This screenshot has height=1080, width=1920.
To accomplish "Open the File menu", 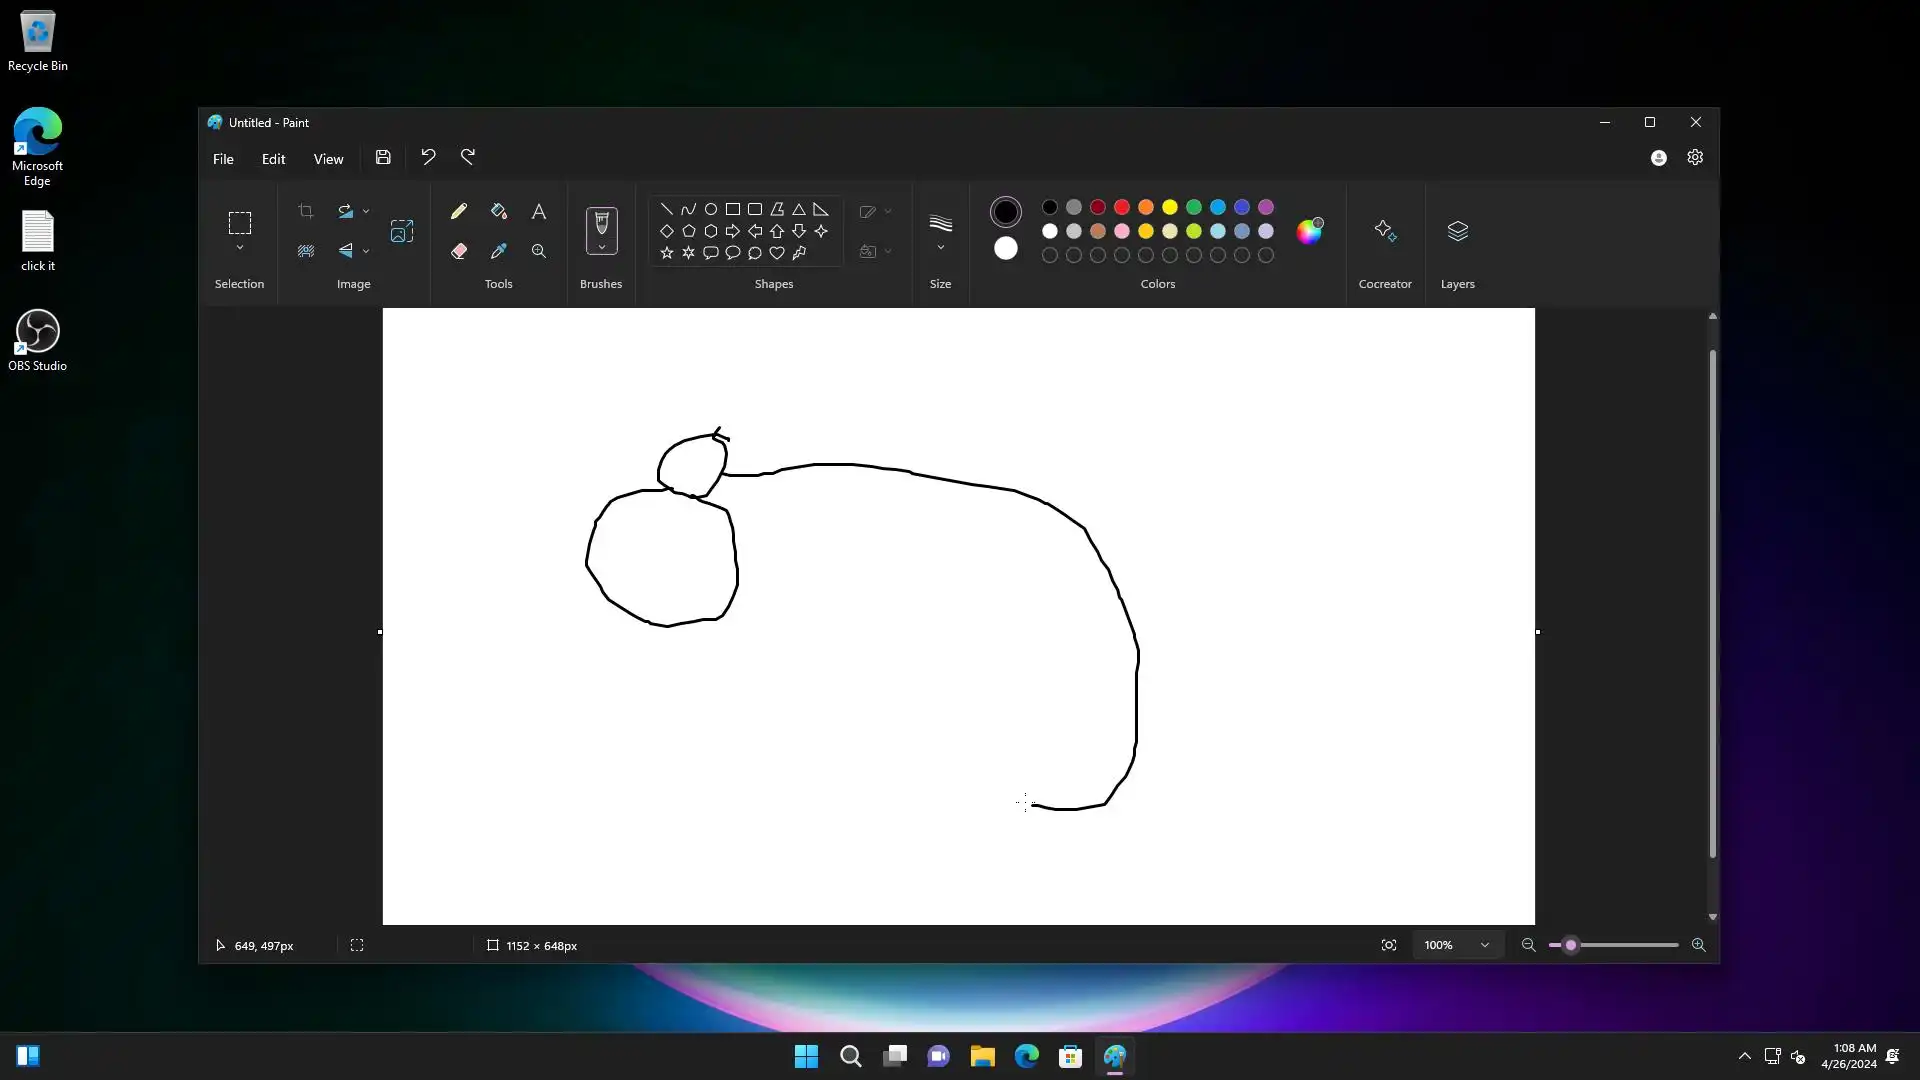I will click(223, 158).
